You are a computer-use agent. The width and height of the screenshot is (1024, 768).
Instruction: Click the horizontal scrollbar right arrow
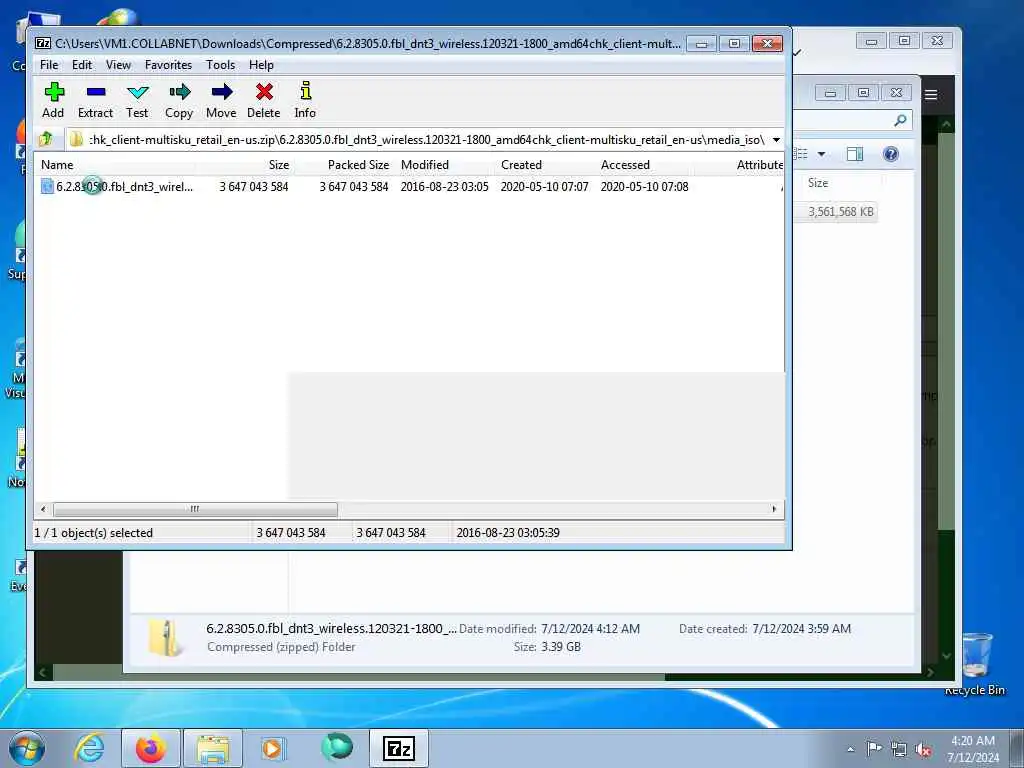775,509
